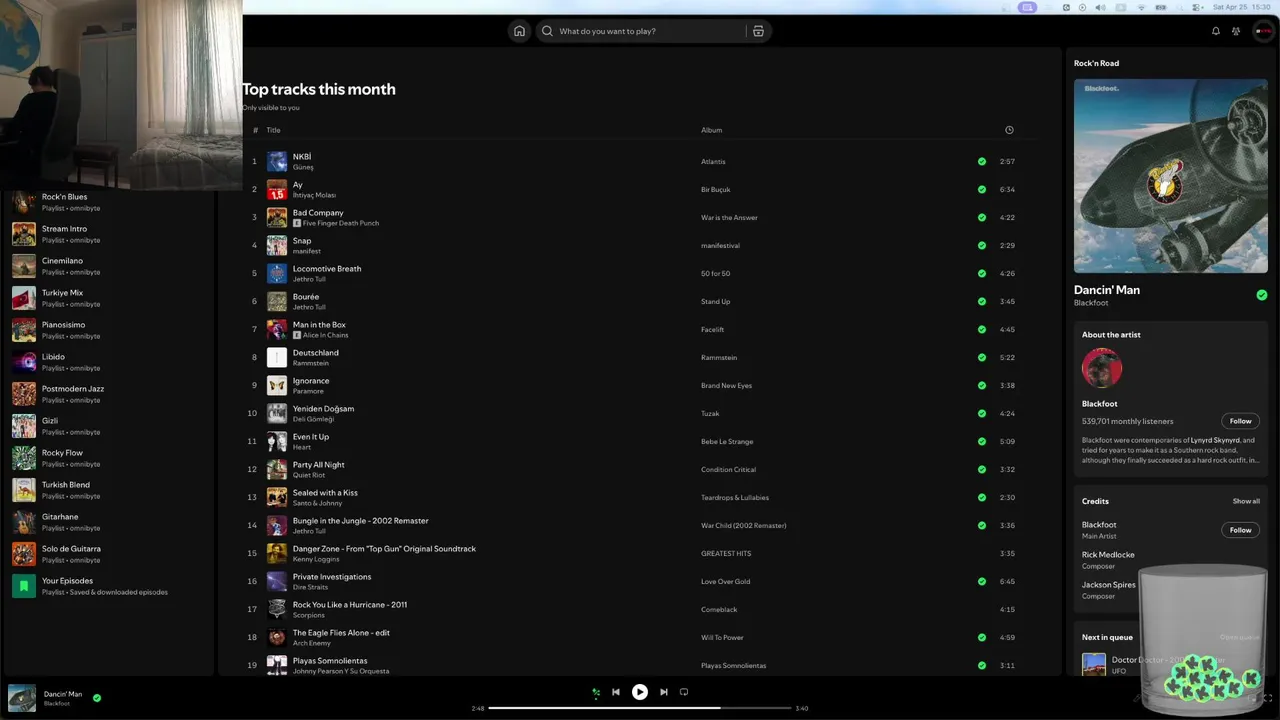Click the search magnifier icon
Screen dimensions: 1280x720
547,31
